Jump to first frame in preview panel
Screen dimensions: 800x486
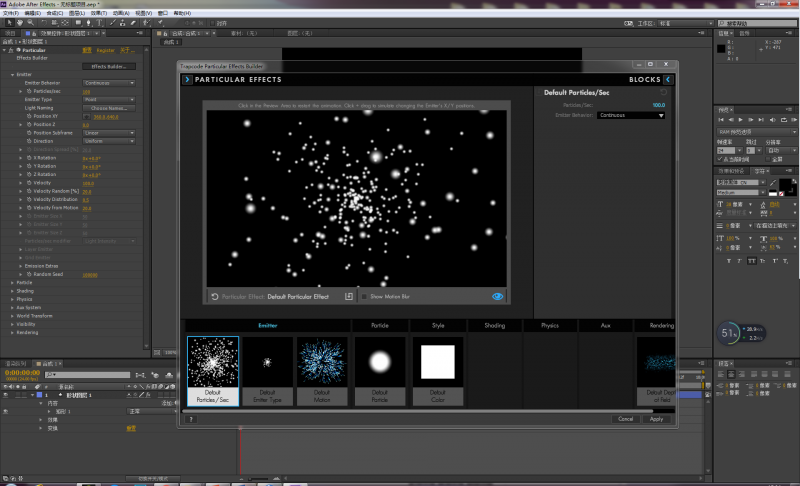(721, 120)
